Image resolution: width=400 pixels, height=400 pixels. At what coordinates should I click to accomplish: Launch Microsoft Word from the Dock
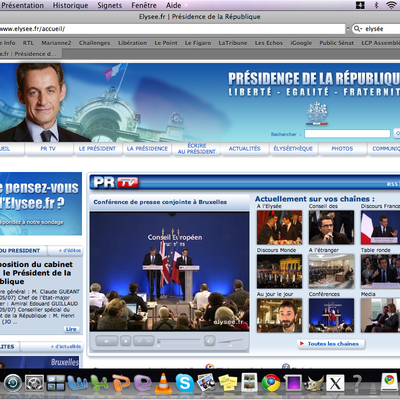(x=77, y=383)
